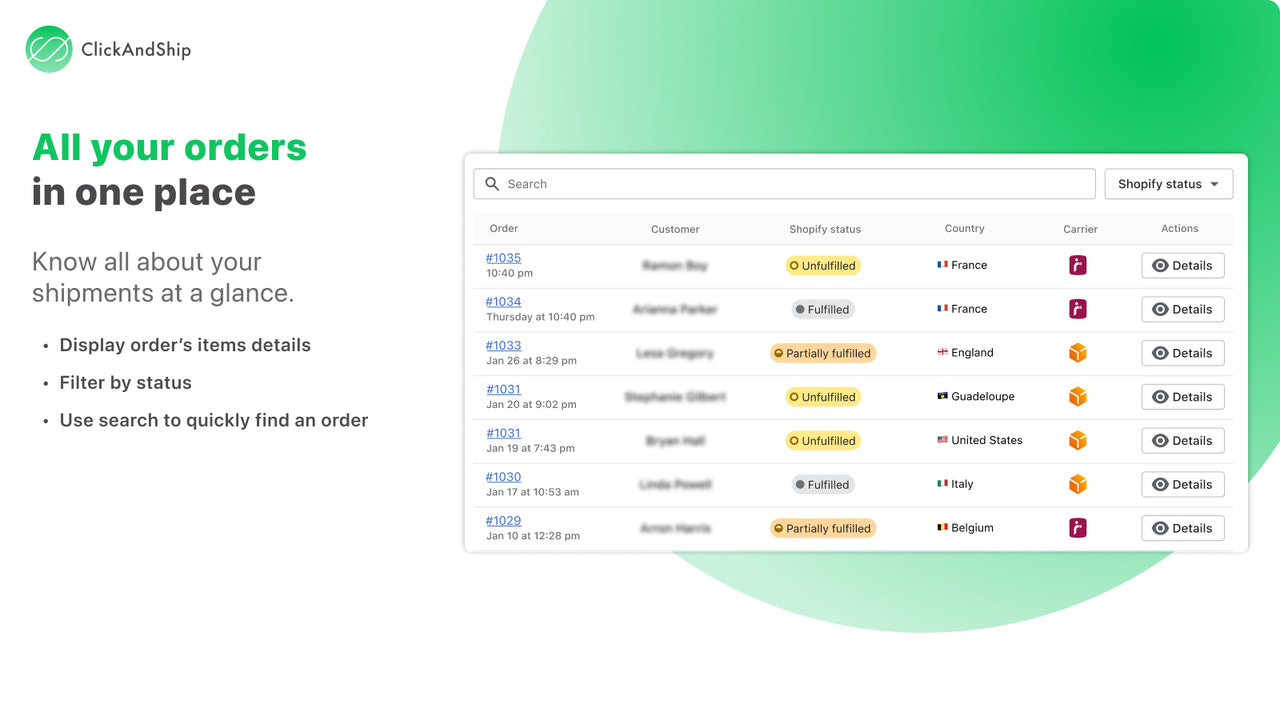This screenshot has height=720, width=1280.
Task: Click the eye icon on order #1034's Details button
Action: (x=1162, y=309)
